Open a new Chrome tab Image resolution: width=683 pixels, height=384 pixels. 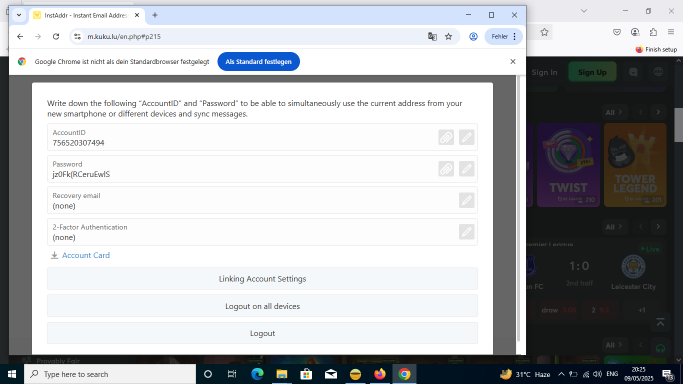coord(155,15)
